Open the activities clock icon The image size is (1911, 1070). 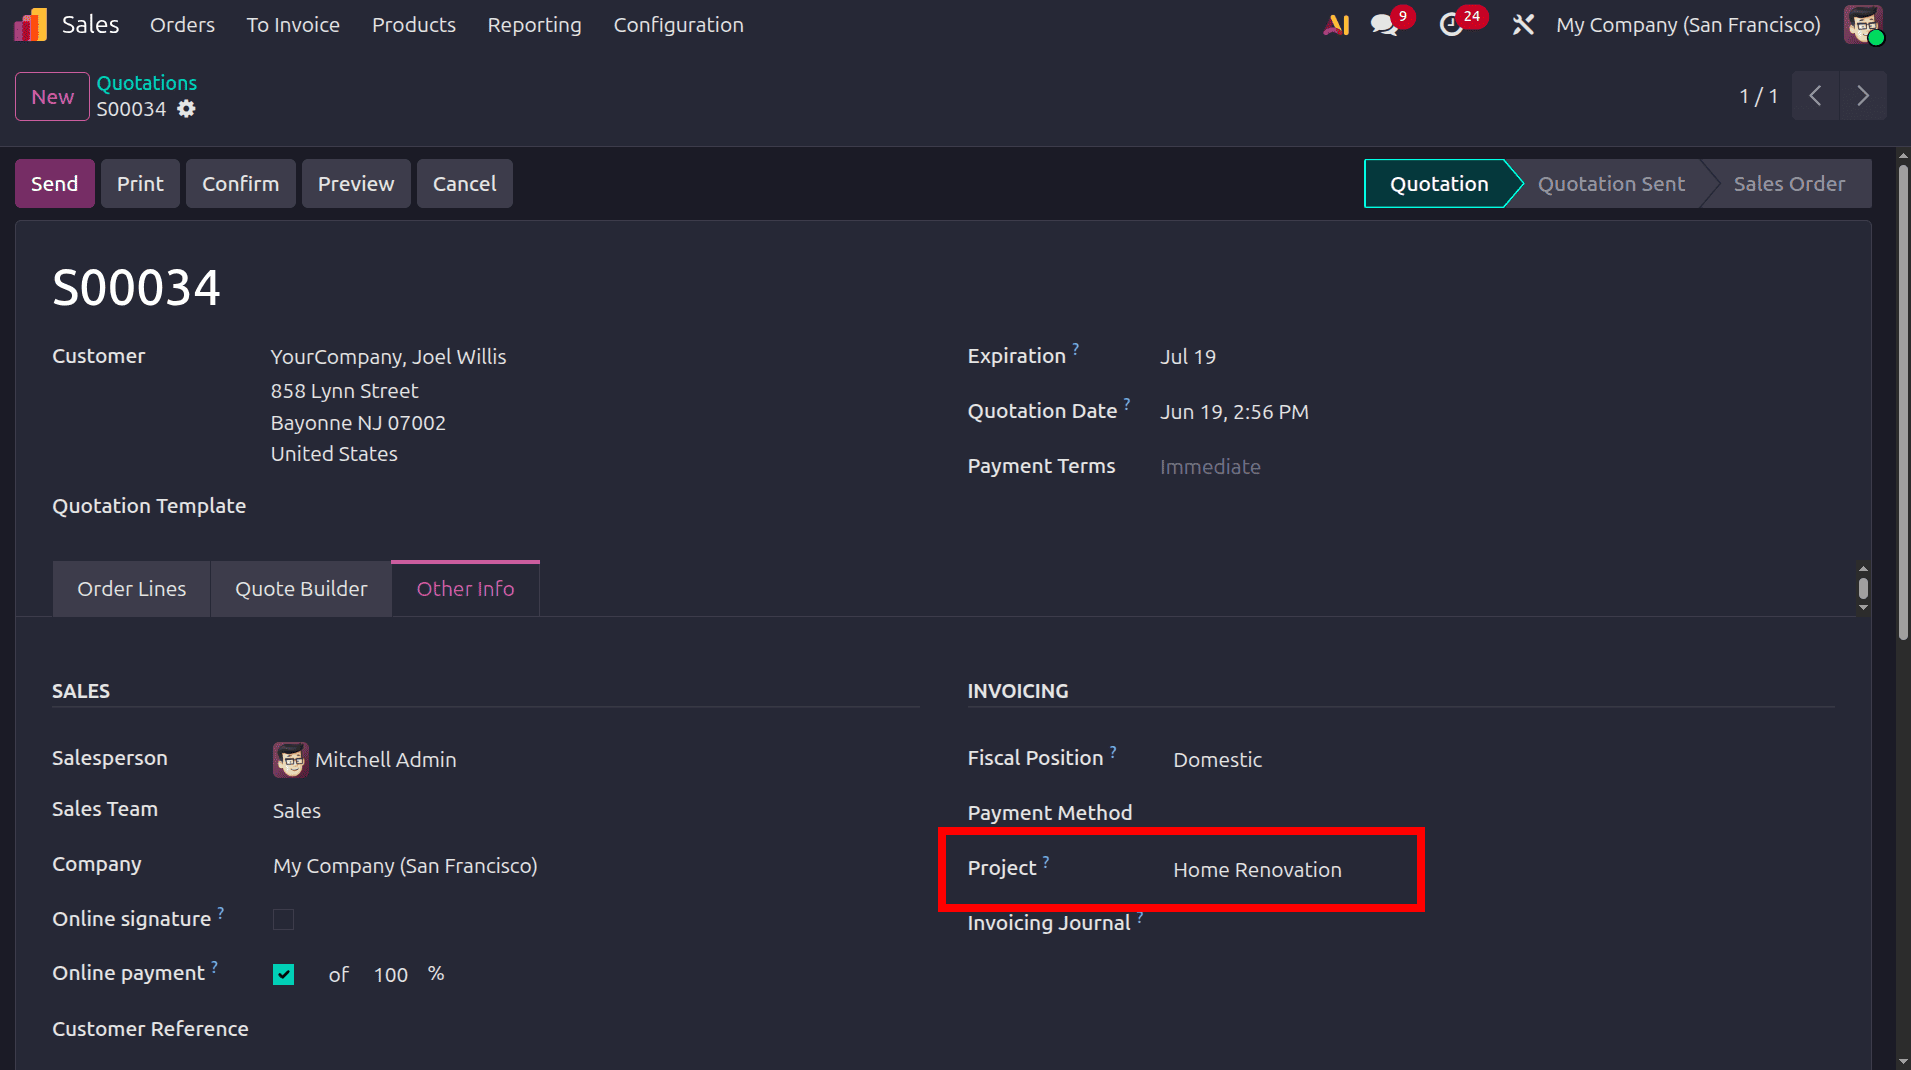point(1451,25)
